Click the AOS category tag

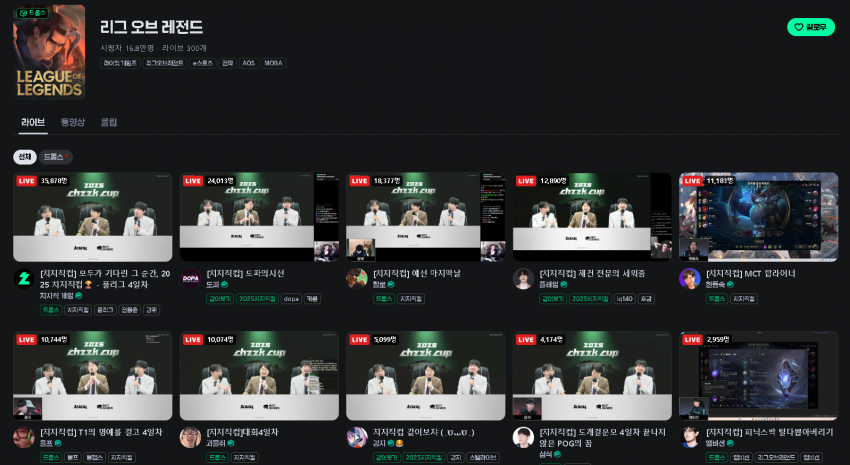pos(248,63)
